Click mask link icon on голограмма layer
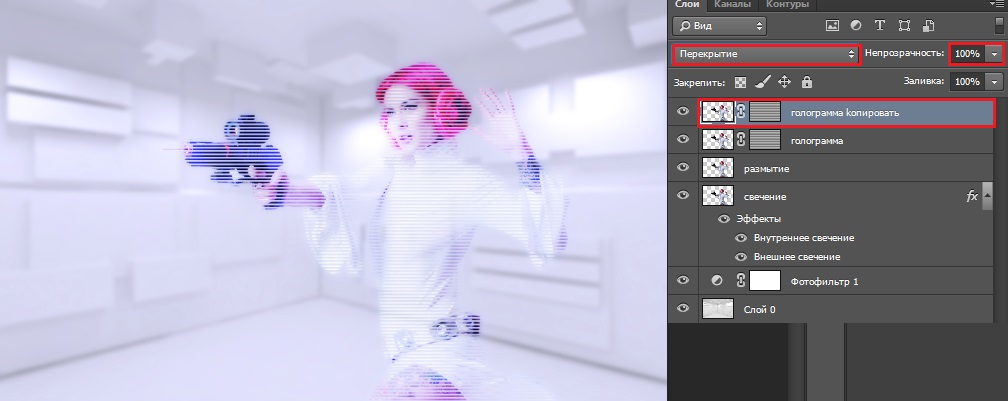This screenshot has height=401, width=1008. tap(741, 140)
